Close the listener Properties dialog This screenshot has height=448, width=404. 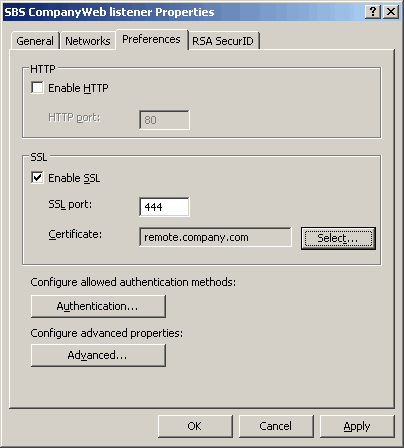391,12
